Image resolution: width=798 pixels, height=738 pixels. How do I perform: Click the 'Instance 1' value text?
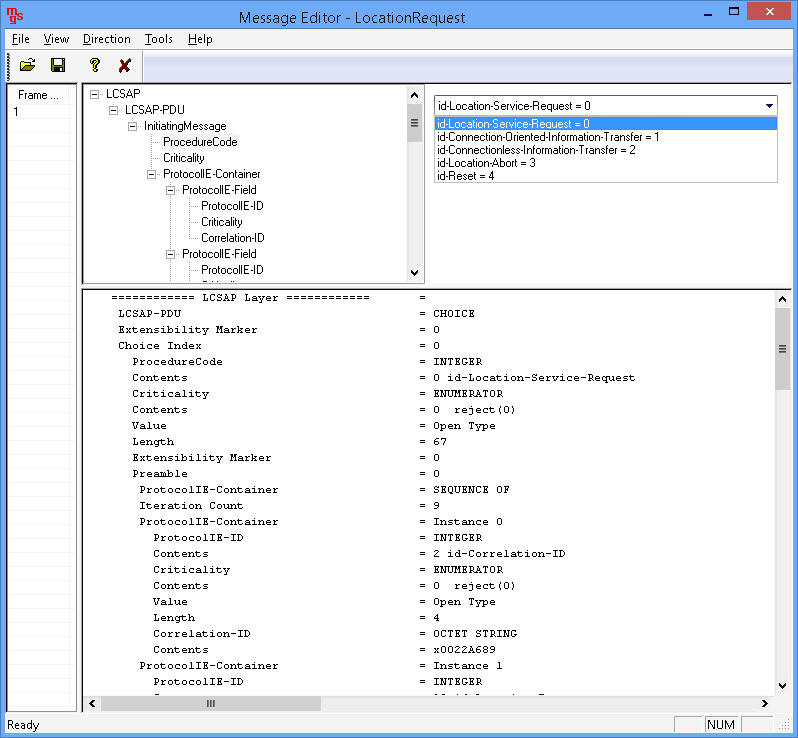point(468,666)
